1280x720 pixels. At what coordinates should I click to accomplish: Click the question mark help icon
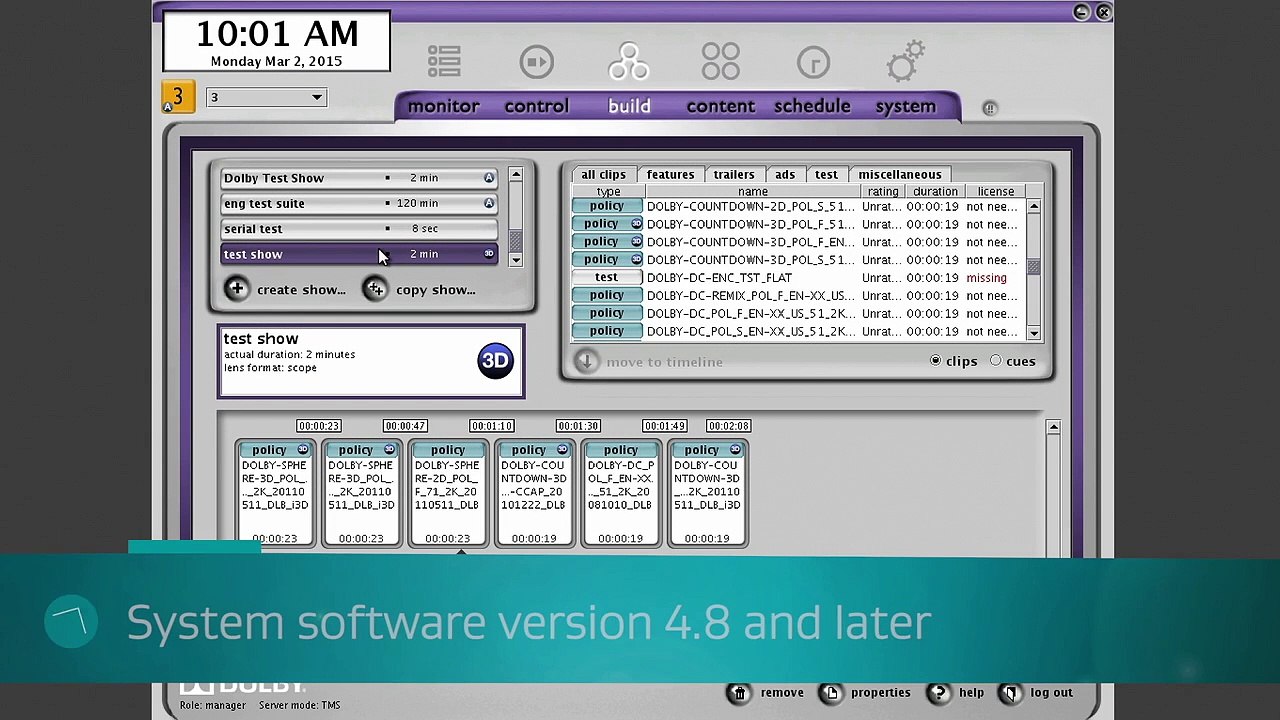tap(939, 692)
